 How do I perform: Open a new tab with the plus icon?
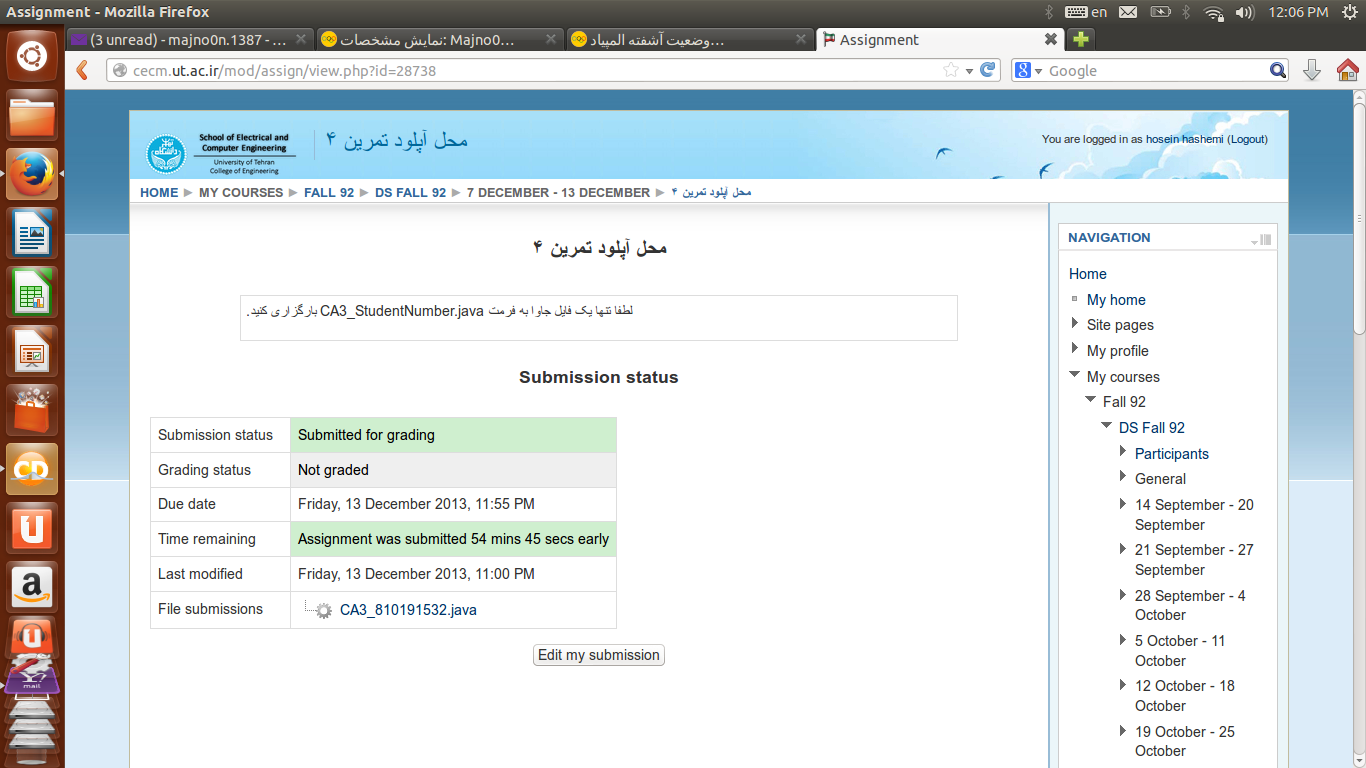(x=1080, y=40)
